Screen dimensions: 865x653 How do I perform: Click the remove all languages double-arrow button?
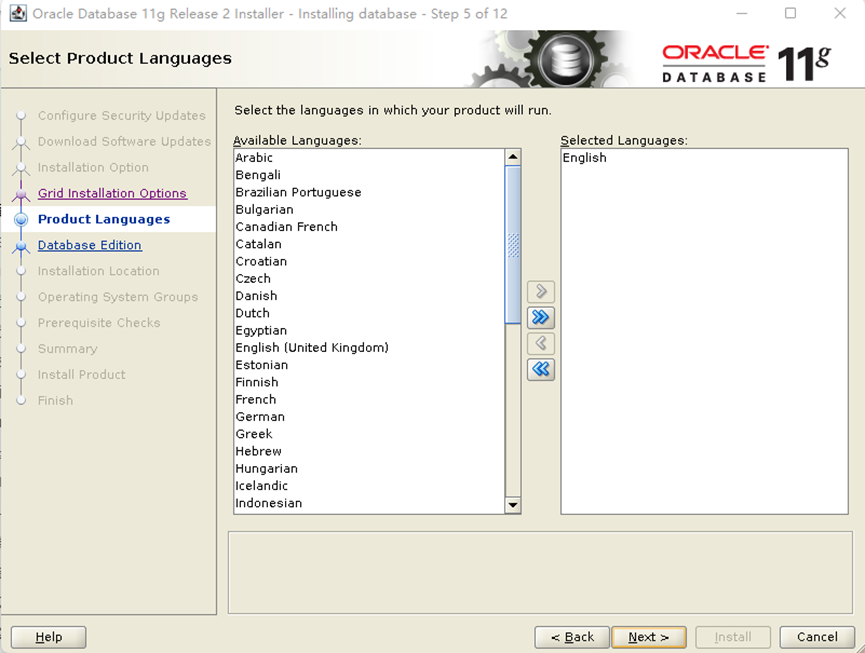541,369
